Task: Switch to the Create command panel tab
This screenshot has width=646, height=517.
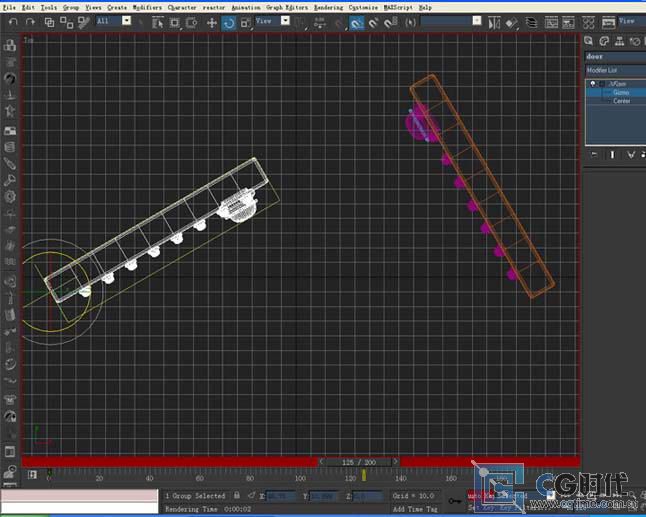Action: point(588,41)
